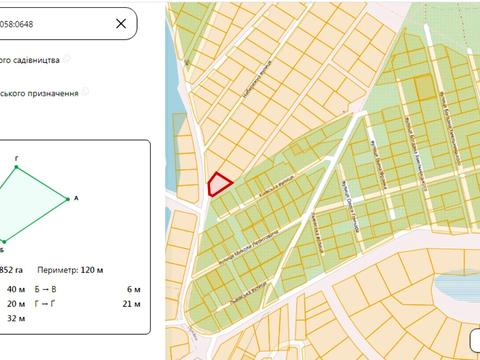Click the cadastral number search field

click(68, 24)
